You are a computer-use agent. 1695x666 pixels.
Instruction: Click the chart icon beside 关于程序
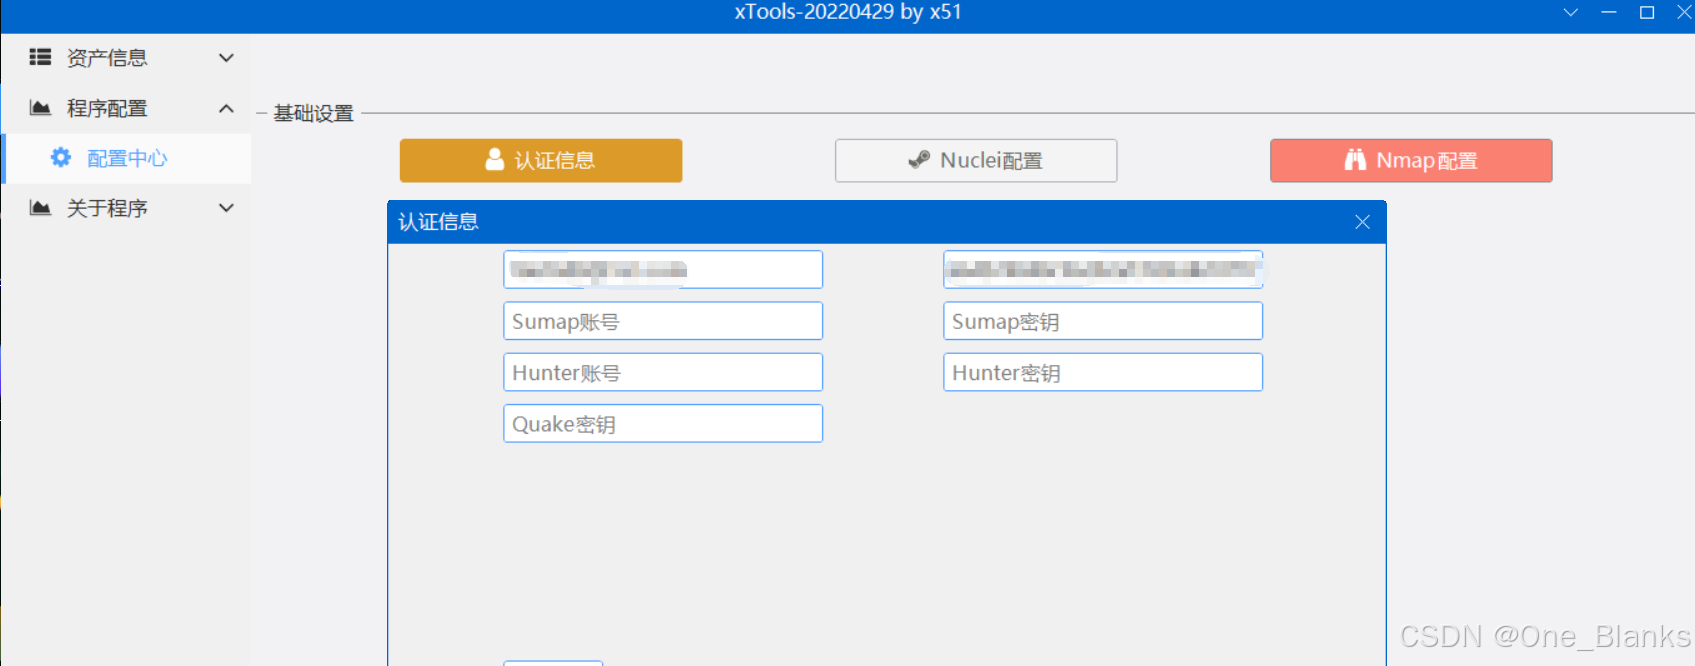[x=40, y=207]
